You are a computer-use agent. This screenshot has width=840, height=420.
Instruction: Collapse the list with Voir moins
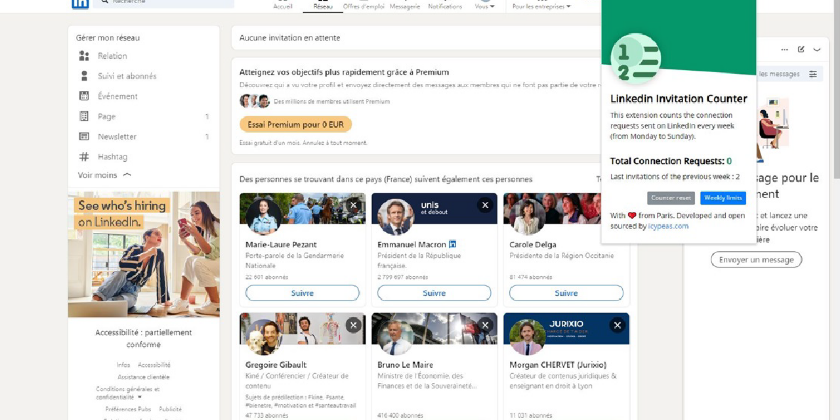click(x=104, y=175)
